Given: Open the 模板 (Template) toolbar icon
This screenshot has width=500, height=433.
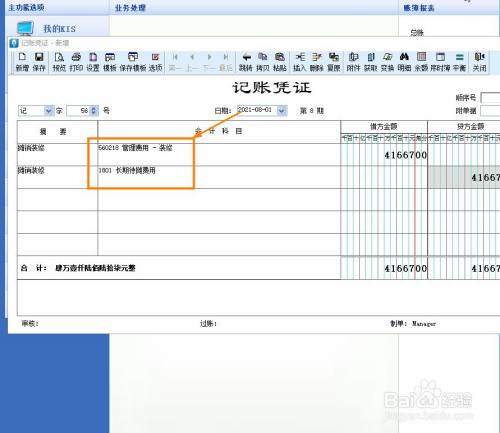Looking at the screenshot, I should 110,62.
